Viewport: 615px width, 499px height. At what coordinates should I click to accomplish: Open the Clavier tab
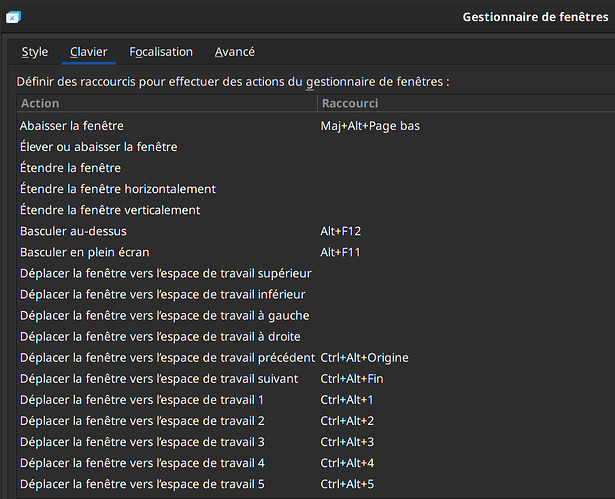(x=89, y=52)
